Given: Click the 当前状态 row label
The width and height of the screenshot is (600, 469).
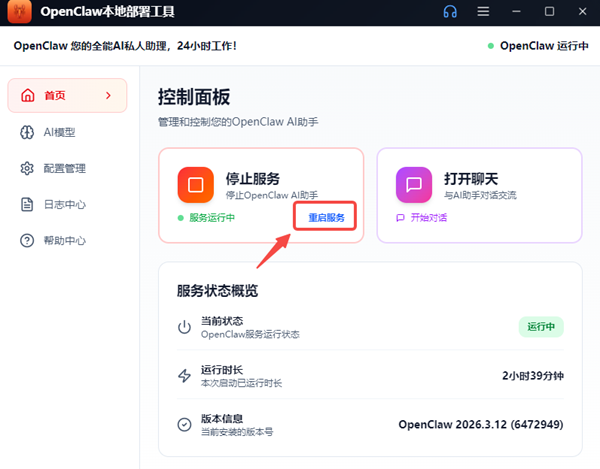Looking at the screenshot, I should pos(222,321).
